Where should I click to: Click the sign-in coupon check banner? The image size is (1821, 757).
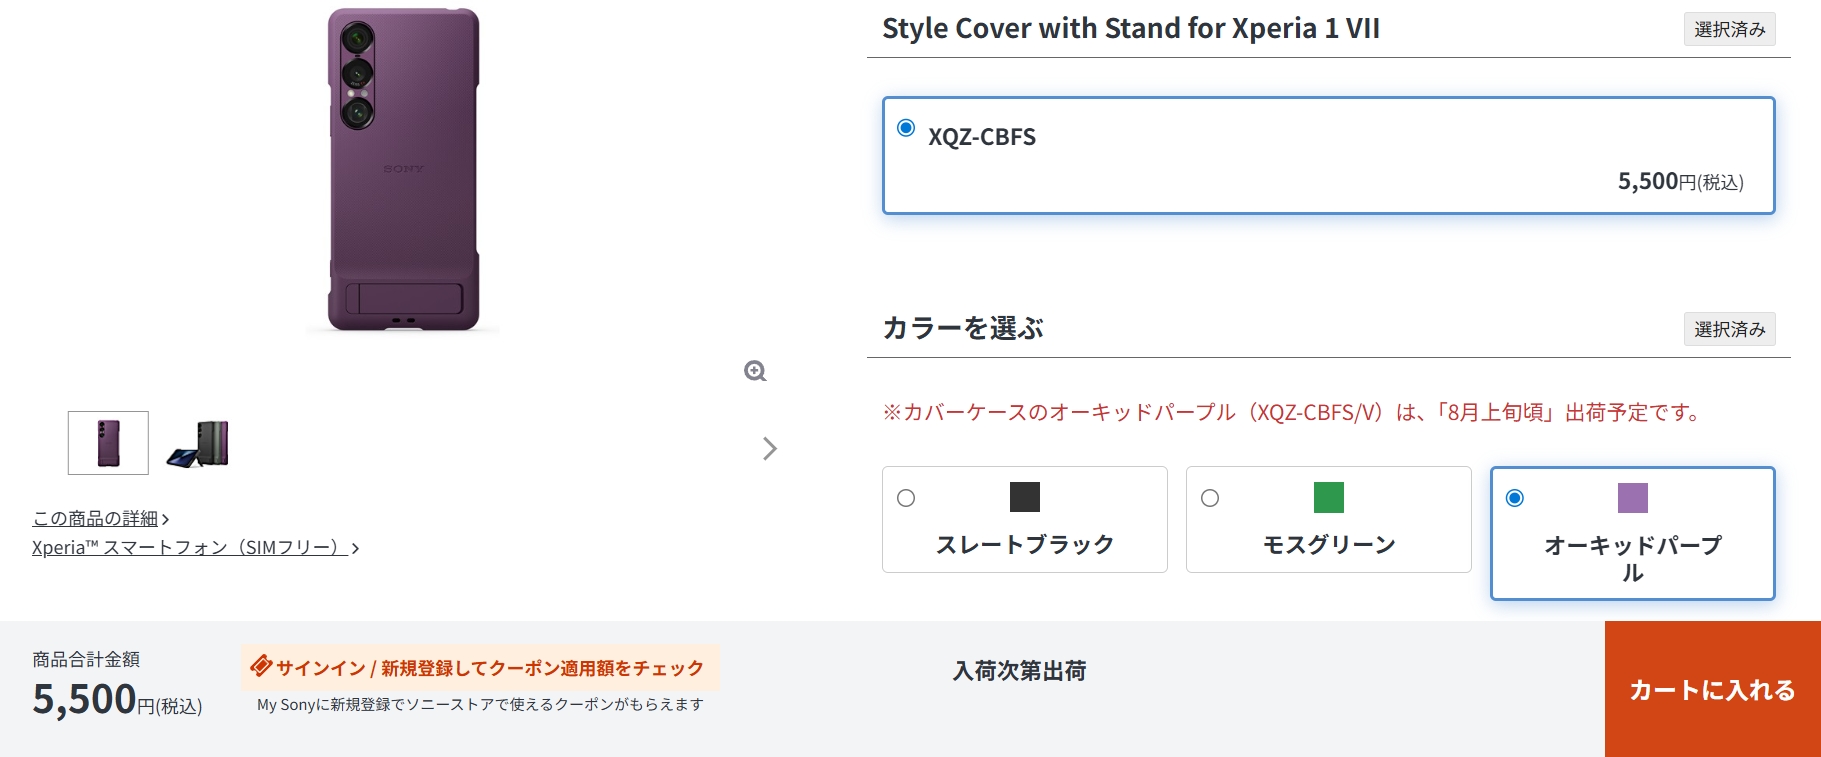click(x=480, y=668)
